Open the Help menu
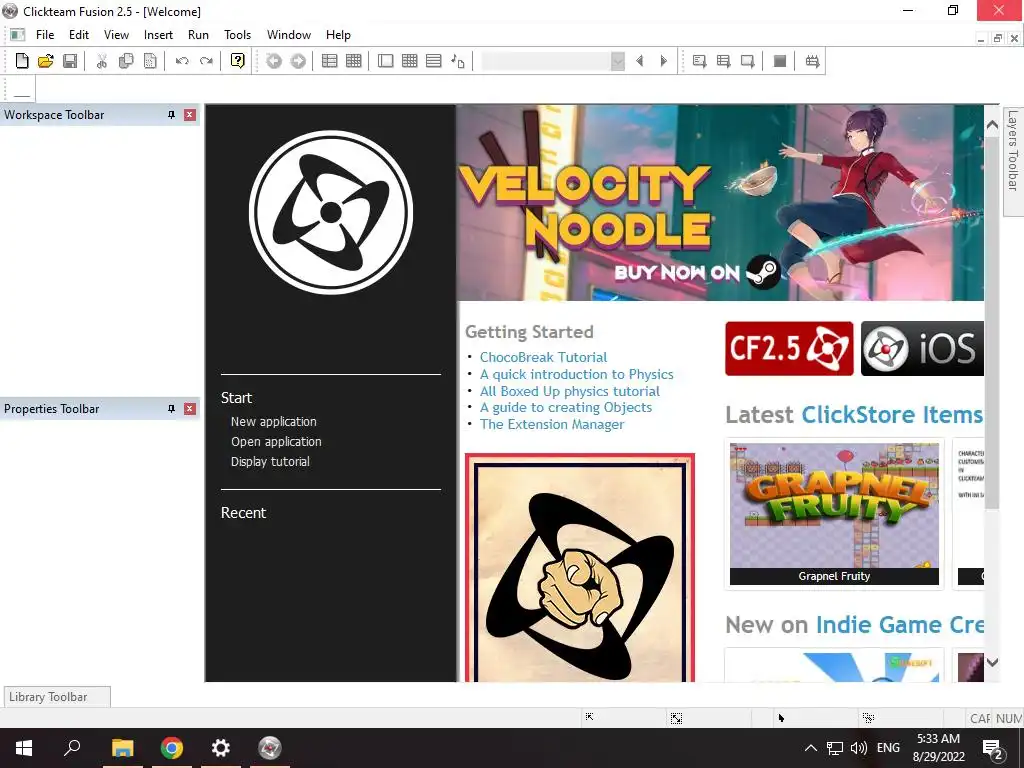The image size is (1024, 768). pyautogui.click(x=338, y=35)
